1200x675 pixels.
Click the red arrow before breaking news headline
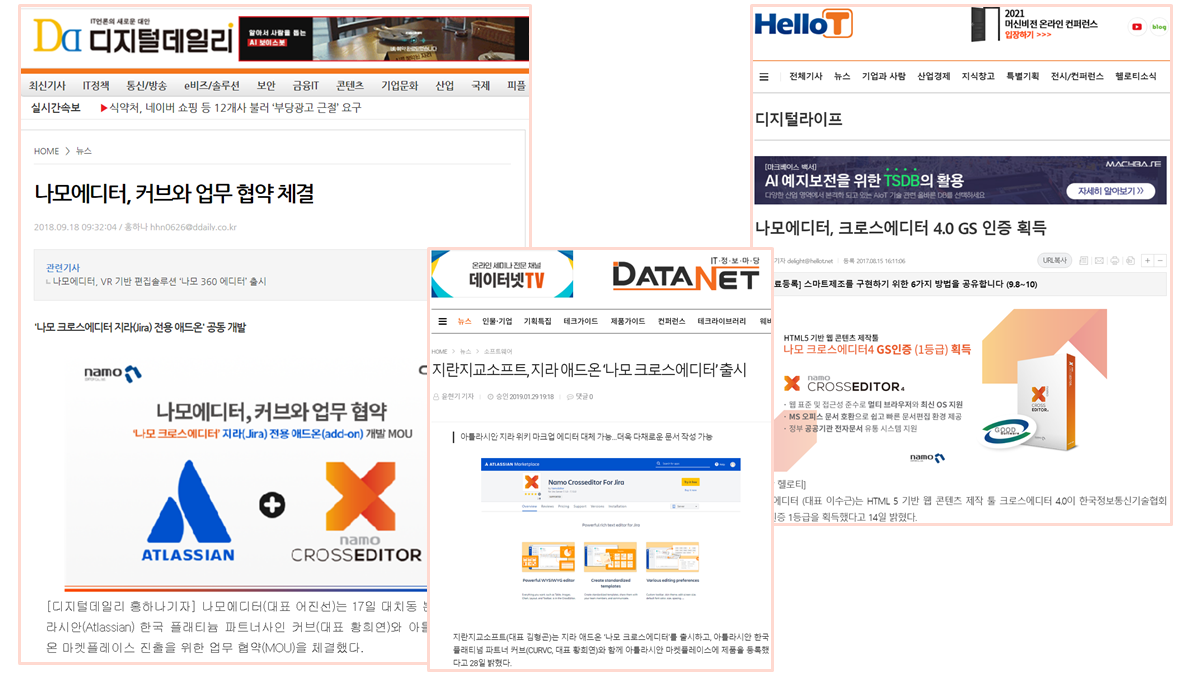[102, 107]
